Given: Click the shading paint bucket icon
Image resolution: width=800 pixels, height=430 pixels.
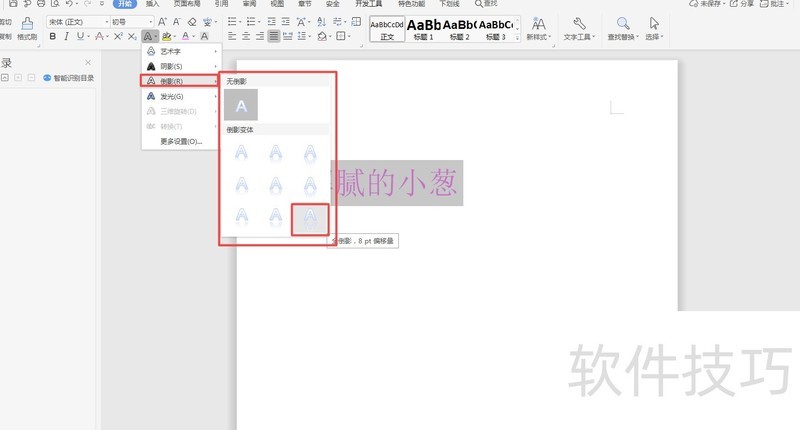Looking at the screenshot, I should [x=321, y=36].
